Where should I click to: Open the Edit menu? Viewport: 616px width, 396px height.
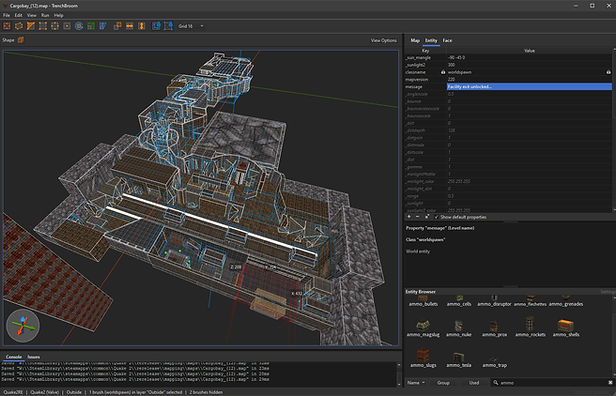tap(18, 15)
